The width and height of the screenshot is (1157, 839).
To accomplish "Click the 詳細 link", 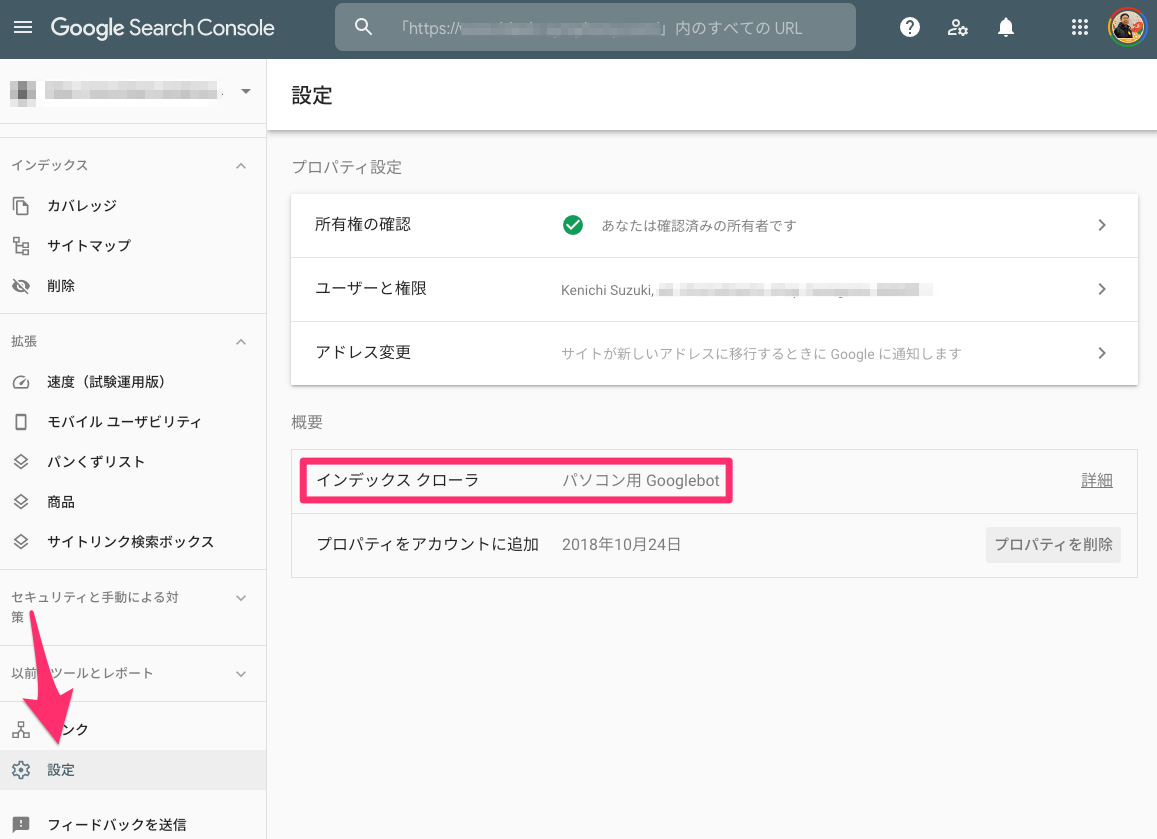I will click(1096, 480).
